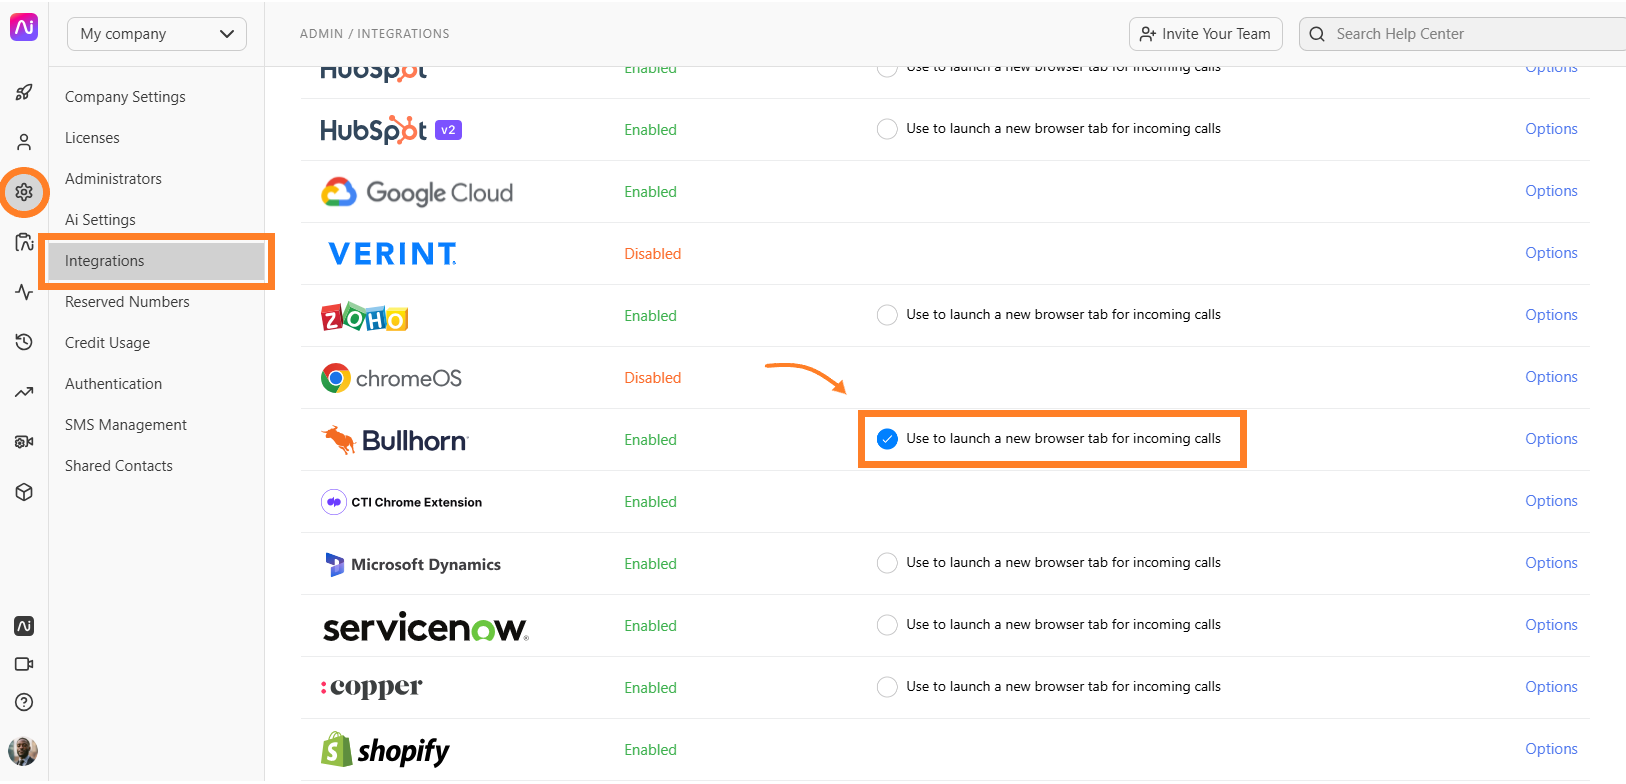This screenshot has width=1626, height=784.
Task: Open the clipboard AI sidebar icon
Action: pos(24,242)
